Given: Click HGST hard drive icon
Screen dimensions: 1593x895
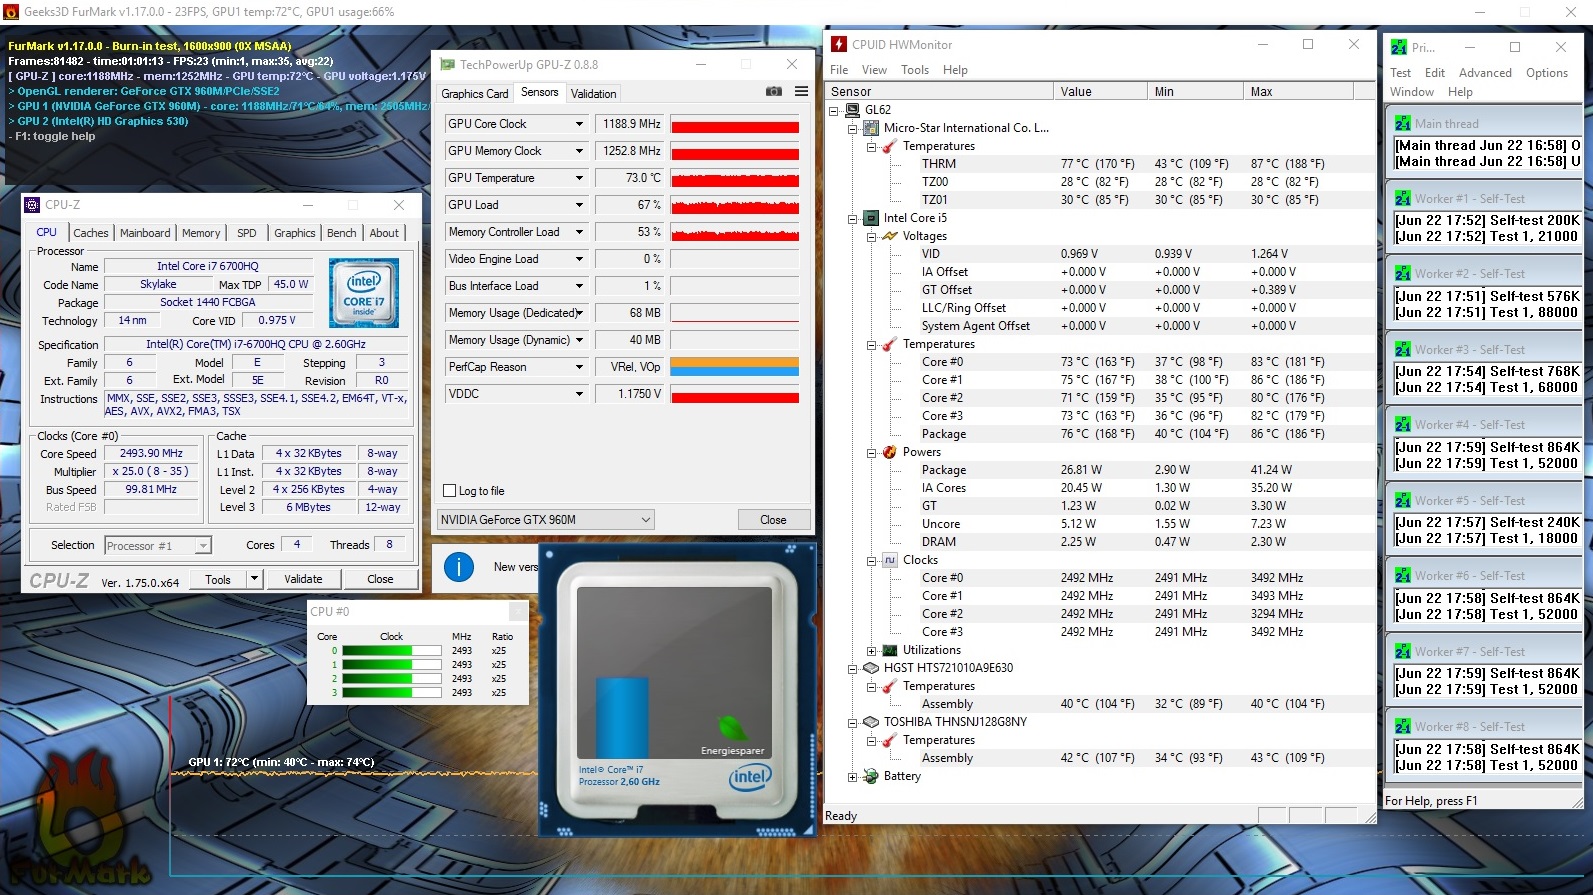Looking at the screenshot, I should pos(871,668).
